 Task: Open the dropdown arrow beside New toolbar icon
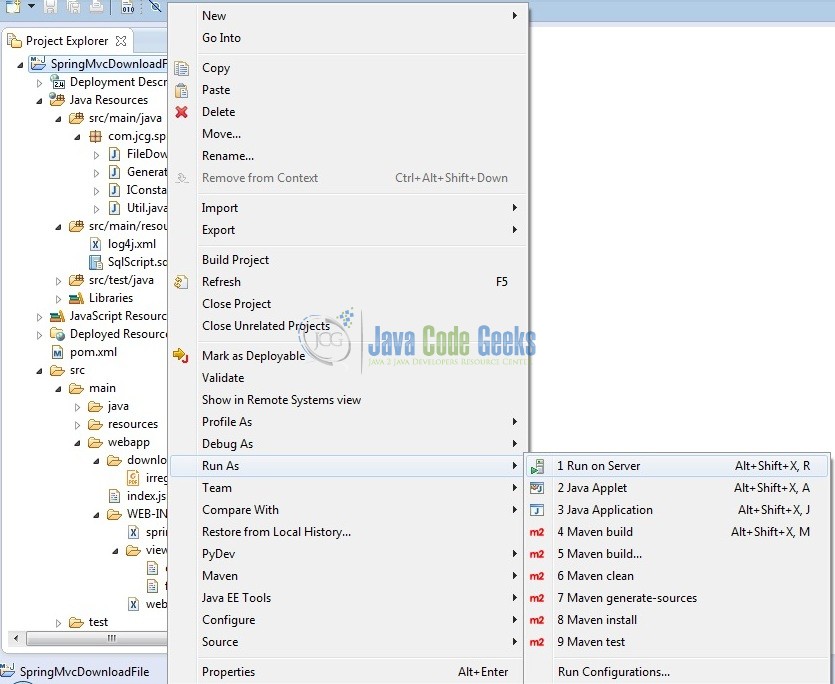tap(31, 6)
